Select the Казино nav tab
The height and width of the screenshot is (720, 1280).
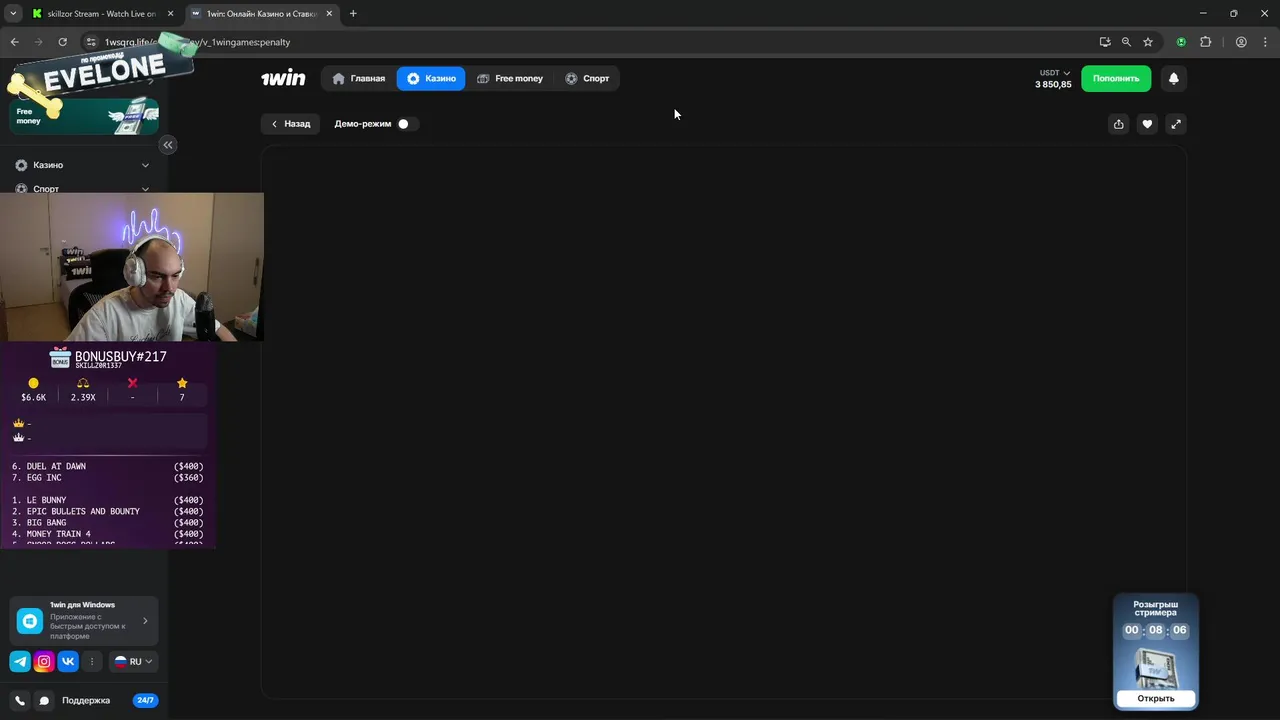point(431,78)
